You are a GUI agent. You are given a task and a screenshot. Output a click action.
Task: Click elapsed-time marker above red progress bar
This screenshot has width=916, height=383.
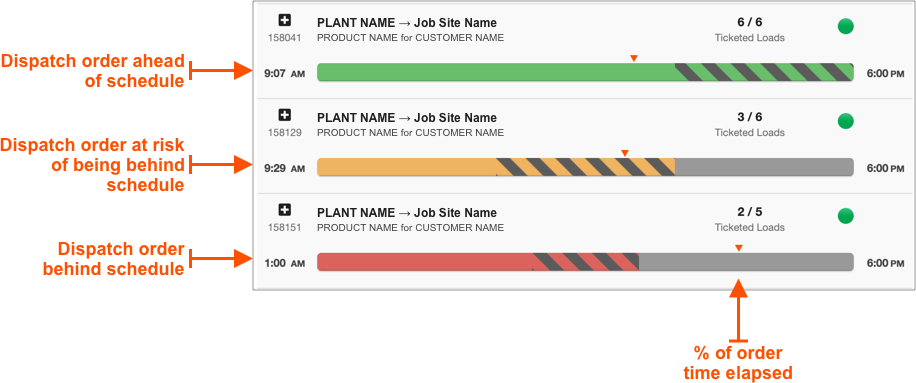point(738,248)
